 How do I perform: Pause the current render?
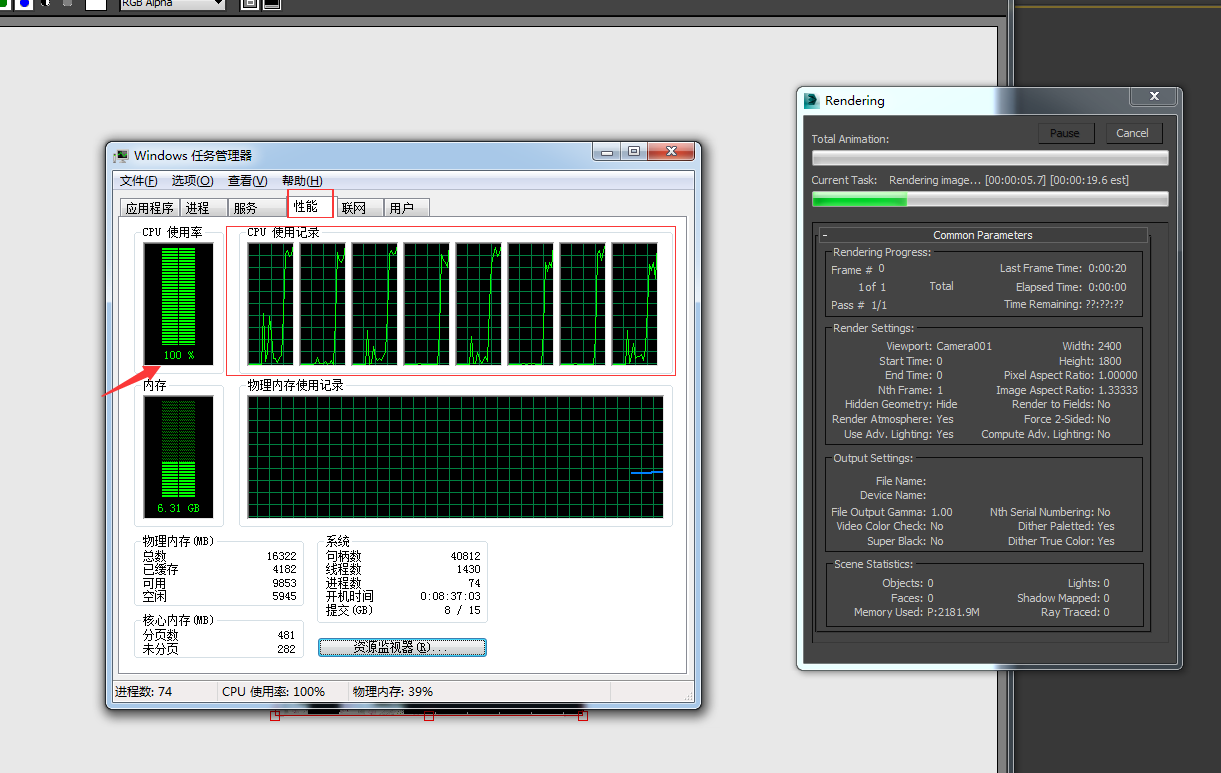pyautogui.click(x=1065, y=133)
